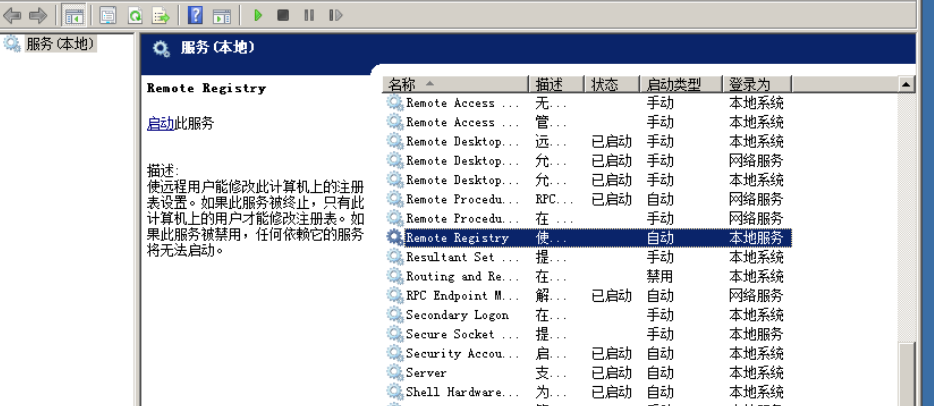Select the Resultant Set service row
Viewport: 934px width, 406px height.
point(587,257)
